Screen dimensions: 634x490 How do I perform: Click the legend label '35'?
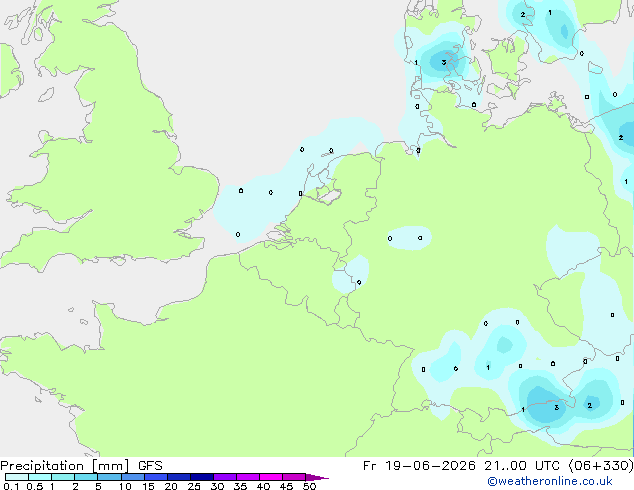[x=240, y=486]
